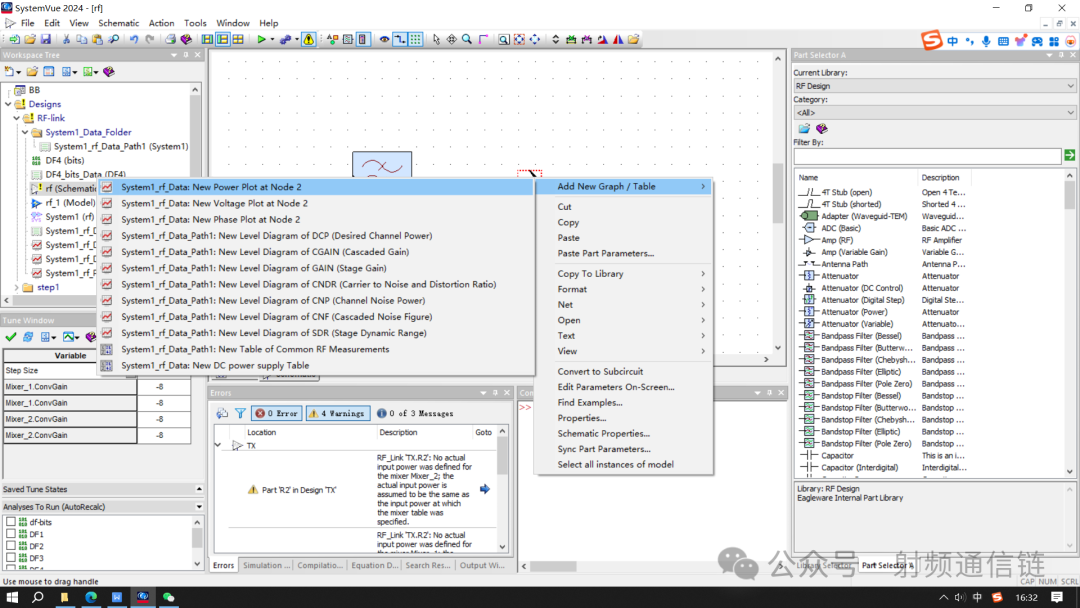Click the yellow warning triangle toolbar icon
This screenshot has height=608, width=1080.
309,39
